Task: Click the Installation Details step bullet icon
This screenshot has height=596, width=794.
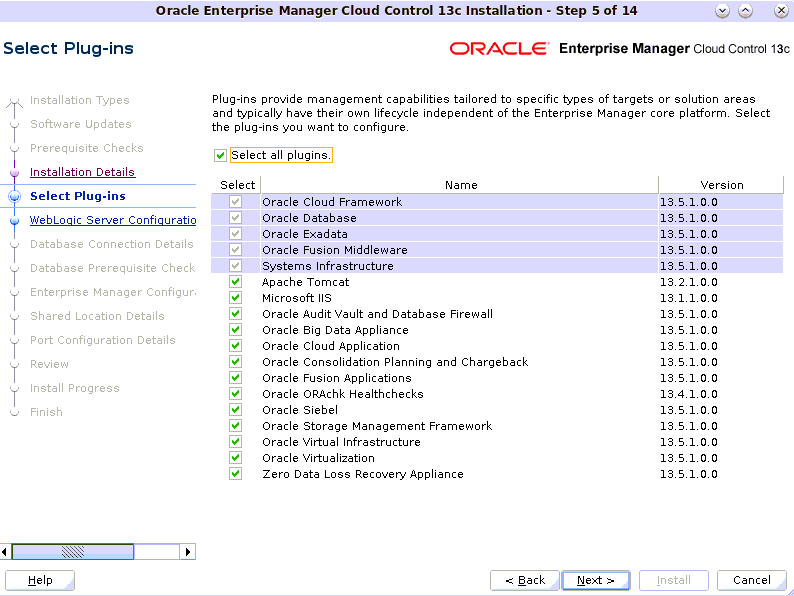Action: pos(15,173)
